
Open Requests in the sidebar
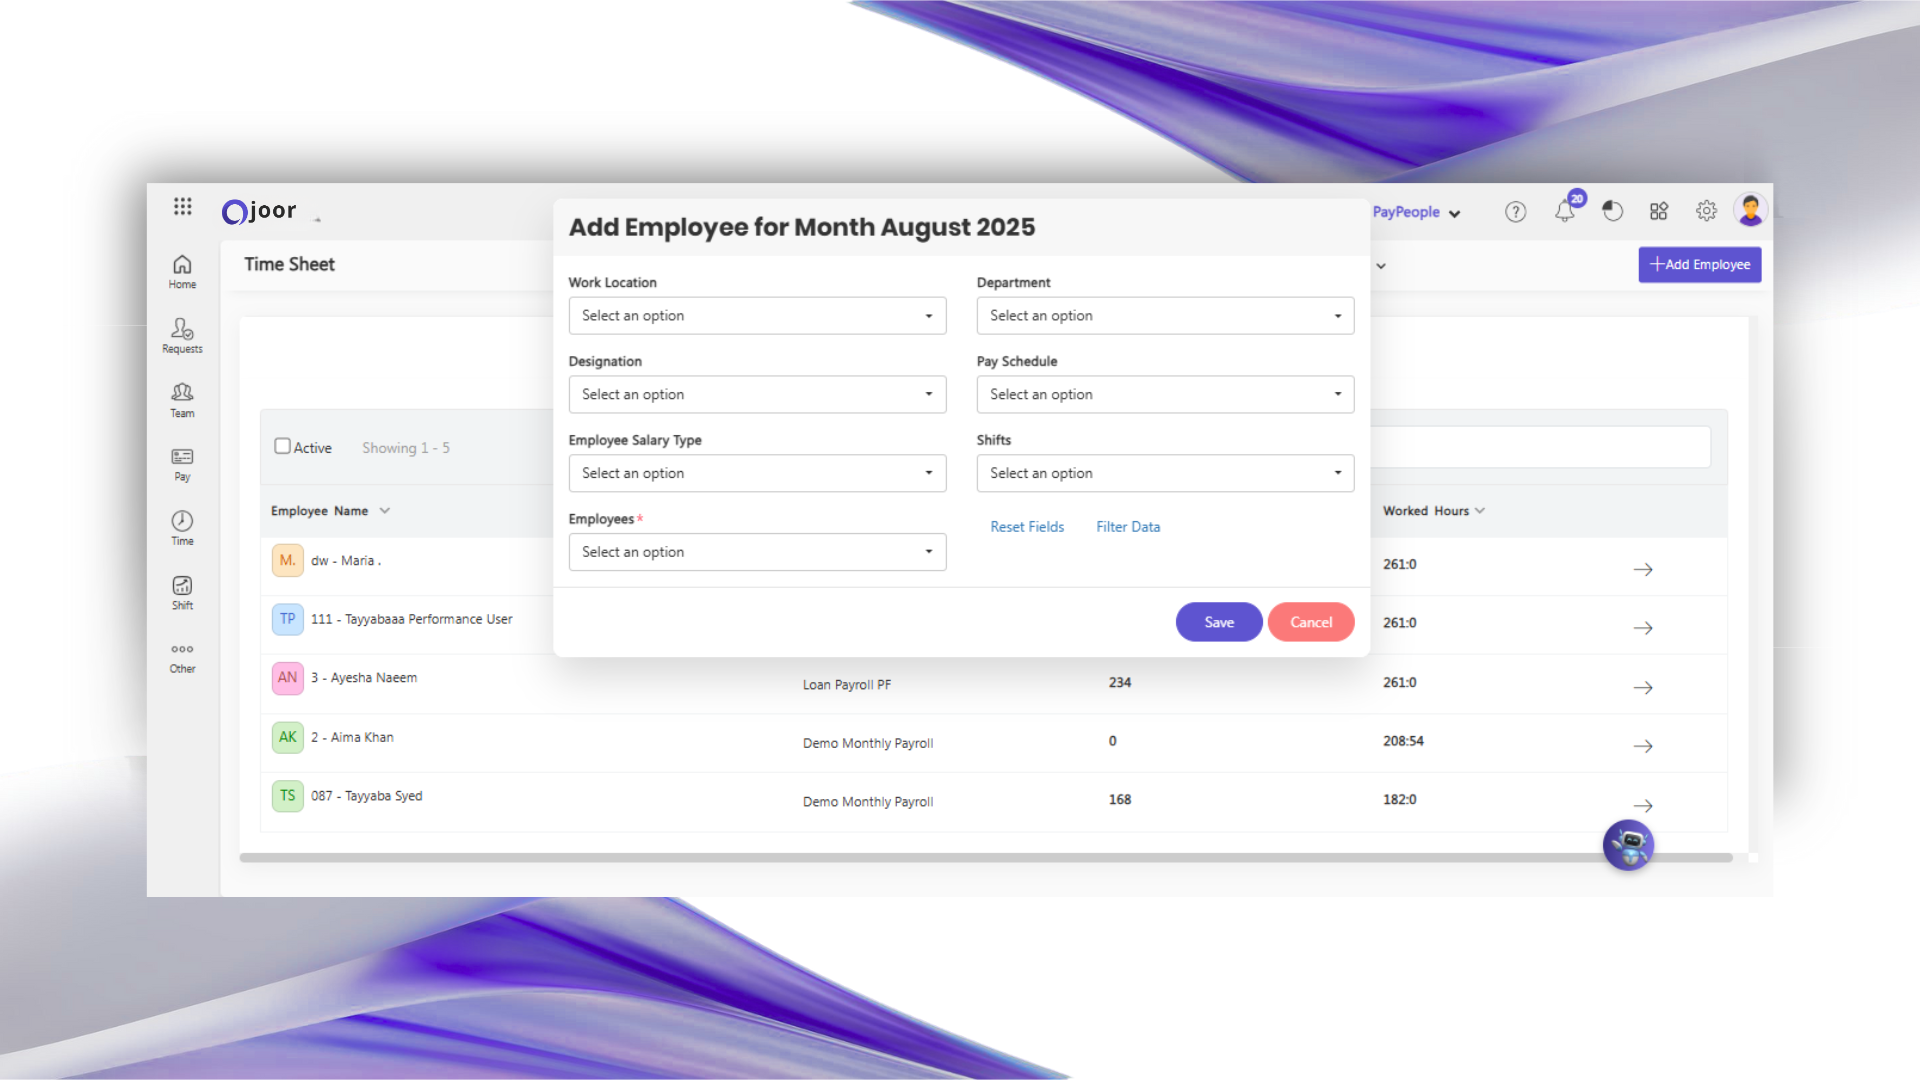coord(182,335)
